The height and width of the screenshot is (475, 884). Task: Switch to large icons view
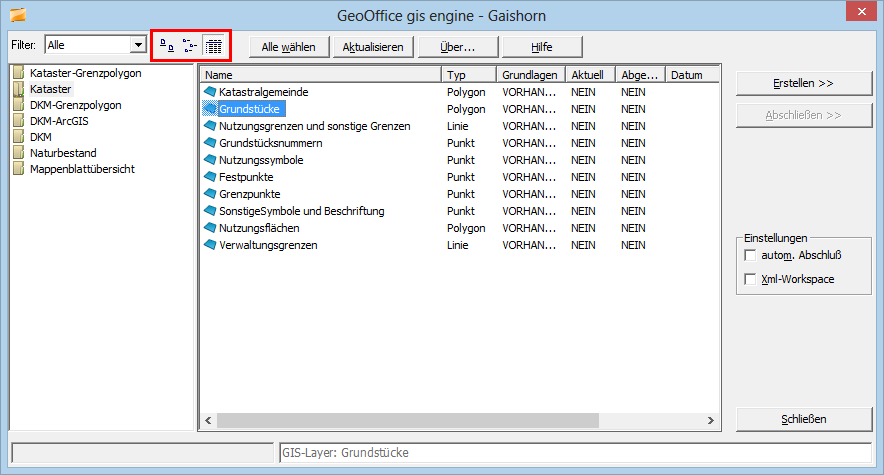coord(167,46)
